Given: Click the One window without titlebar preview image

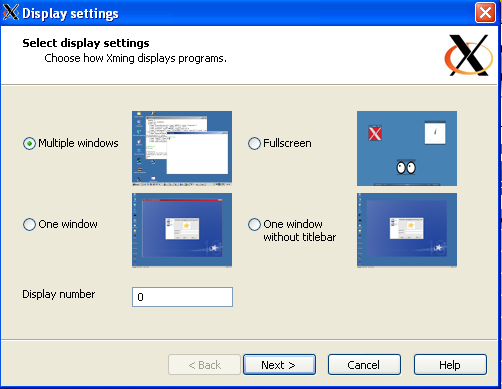Looking at the screenshot, I should [x=407, y=230].
